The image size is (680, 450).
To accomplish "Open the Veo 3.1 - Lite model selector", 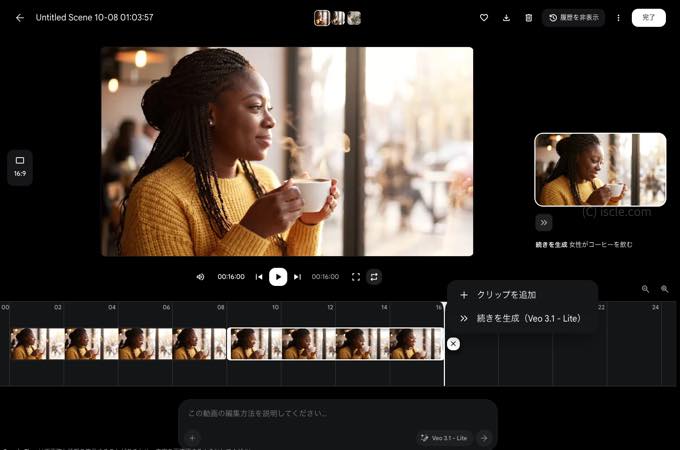I will tap(444, 438).
